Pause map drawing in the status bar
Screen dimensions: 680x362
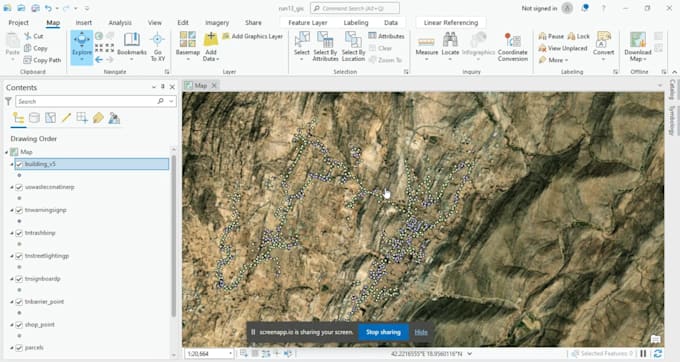pyautogui.click(x=644, y=354)
